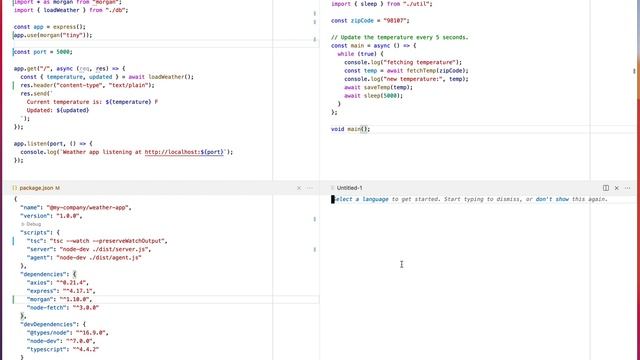Click the 'app.listen(port, () => {' line
The width and height of the screenshot is (640, 360).
coord(53,144)
